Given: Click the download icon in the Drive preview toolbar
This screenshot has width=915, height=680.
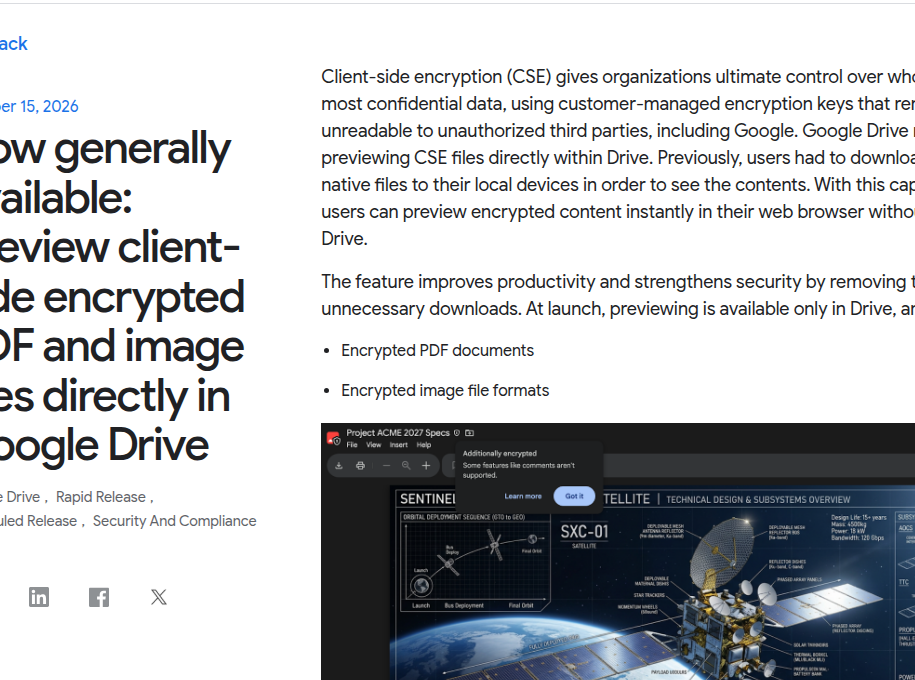Looking at the screenshot, I should [338, 465].
